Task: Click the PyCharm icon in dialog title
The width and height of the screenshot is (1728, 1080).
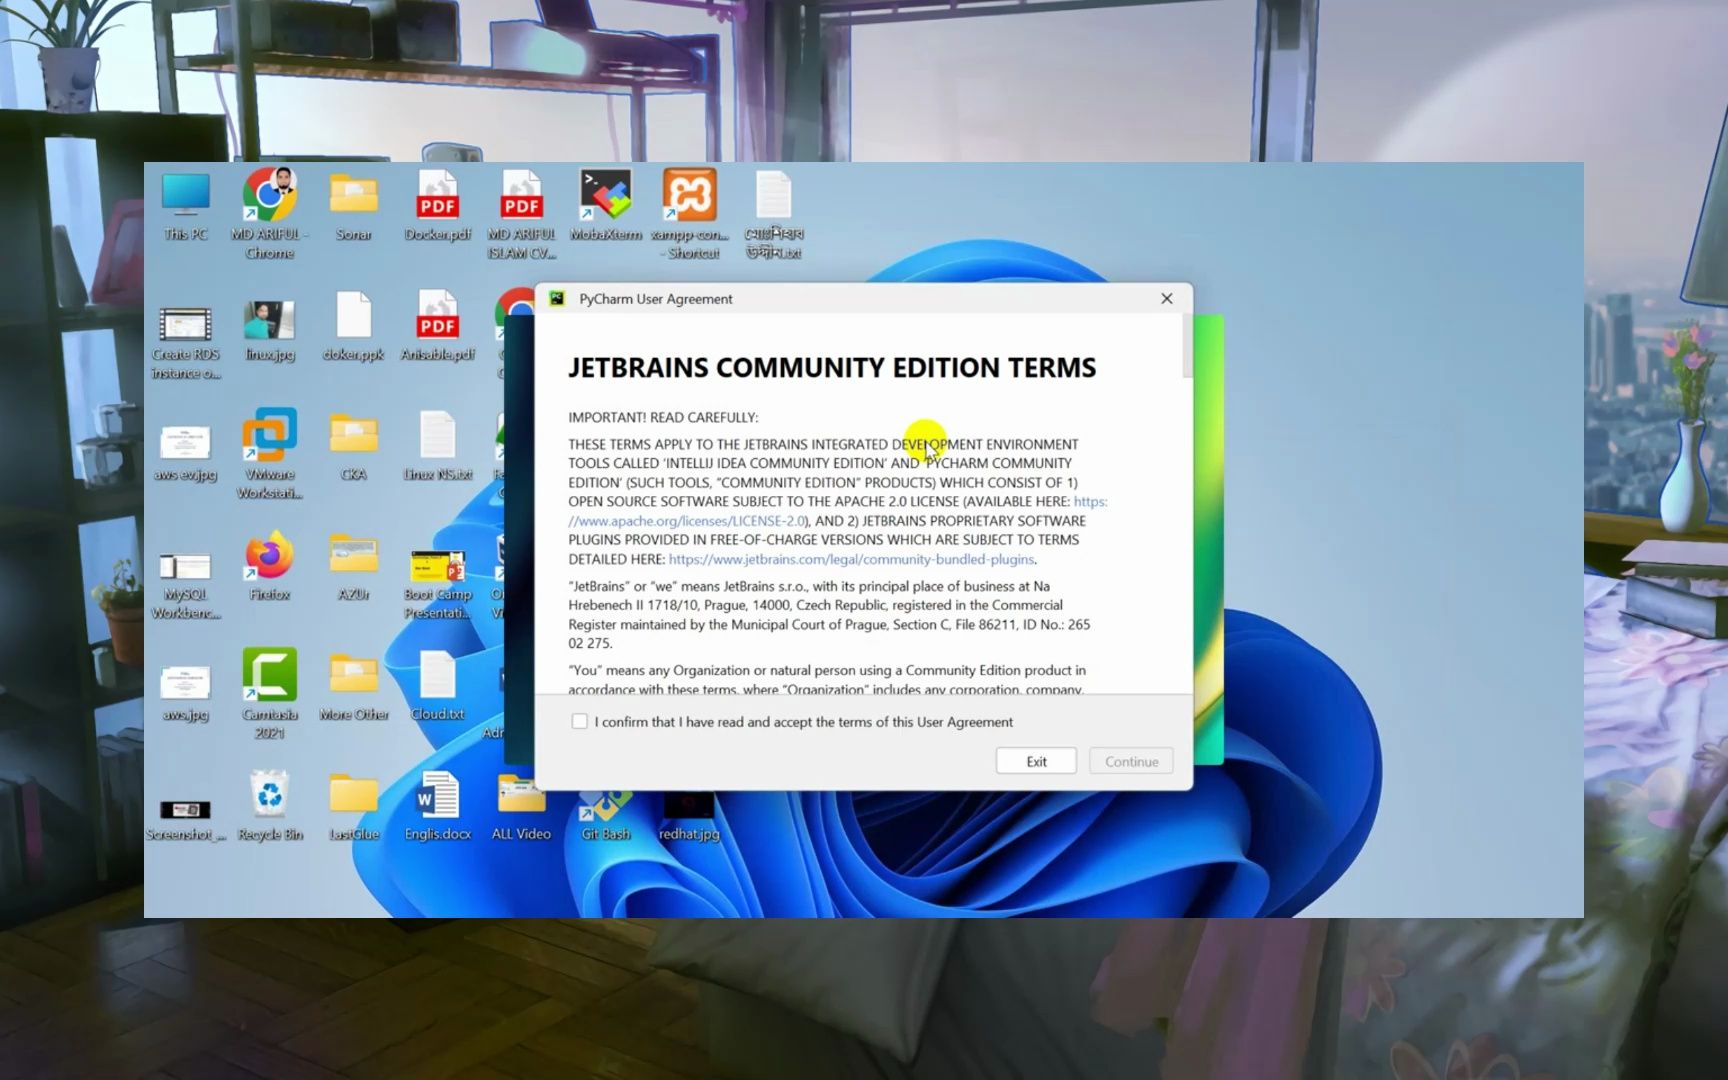Action: [x=558, y=298]
